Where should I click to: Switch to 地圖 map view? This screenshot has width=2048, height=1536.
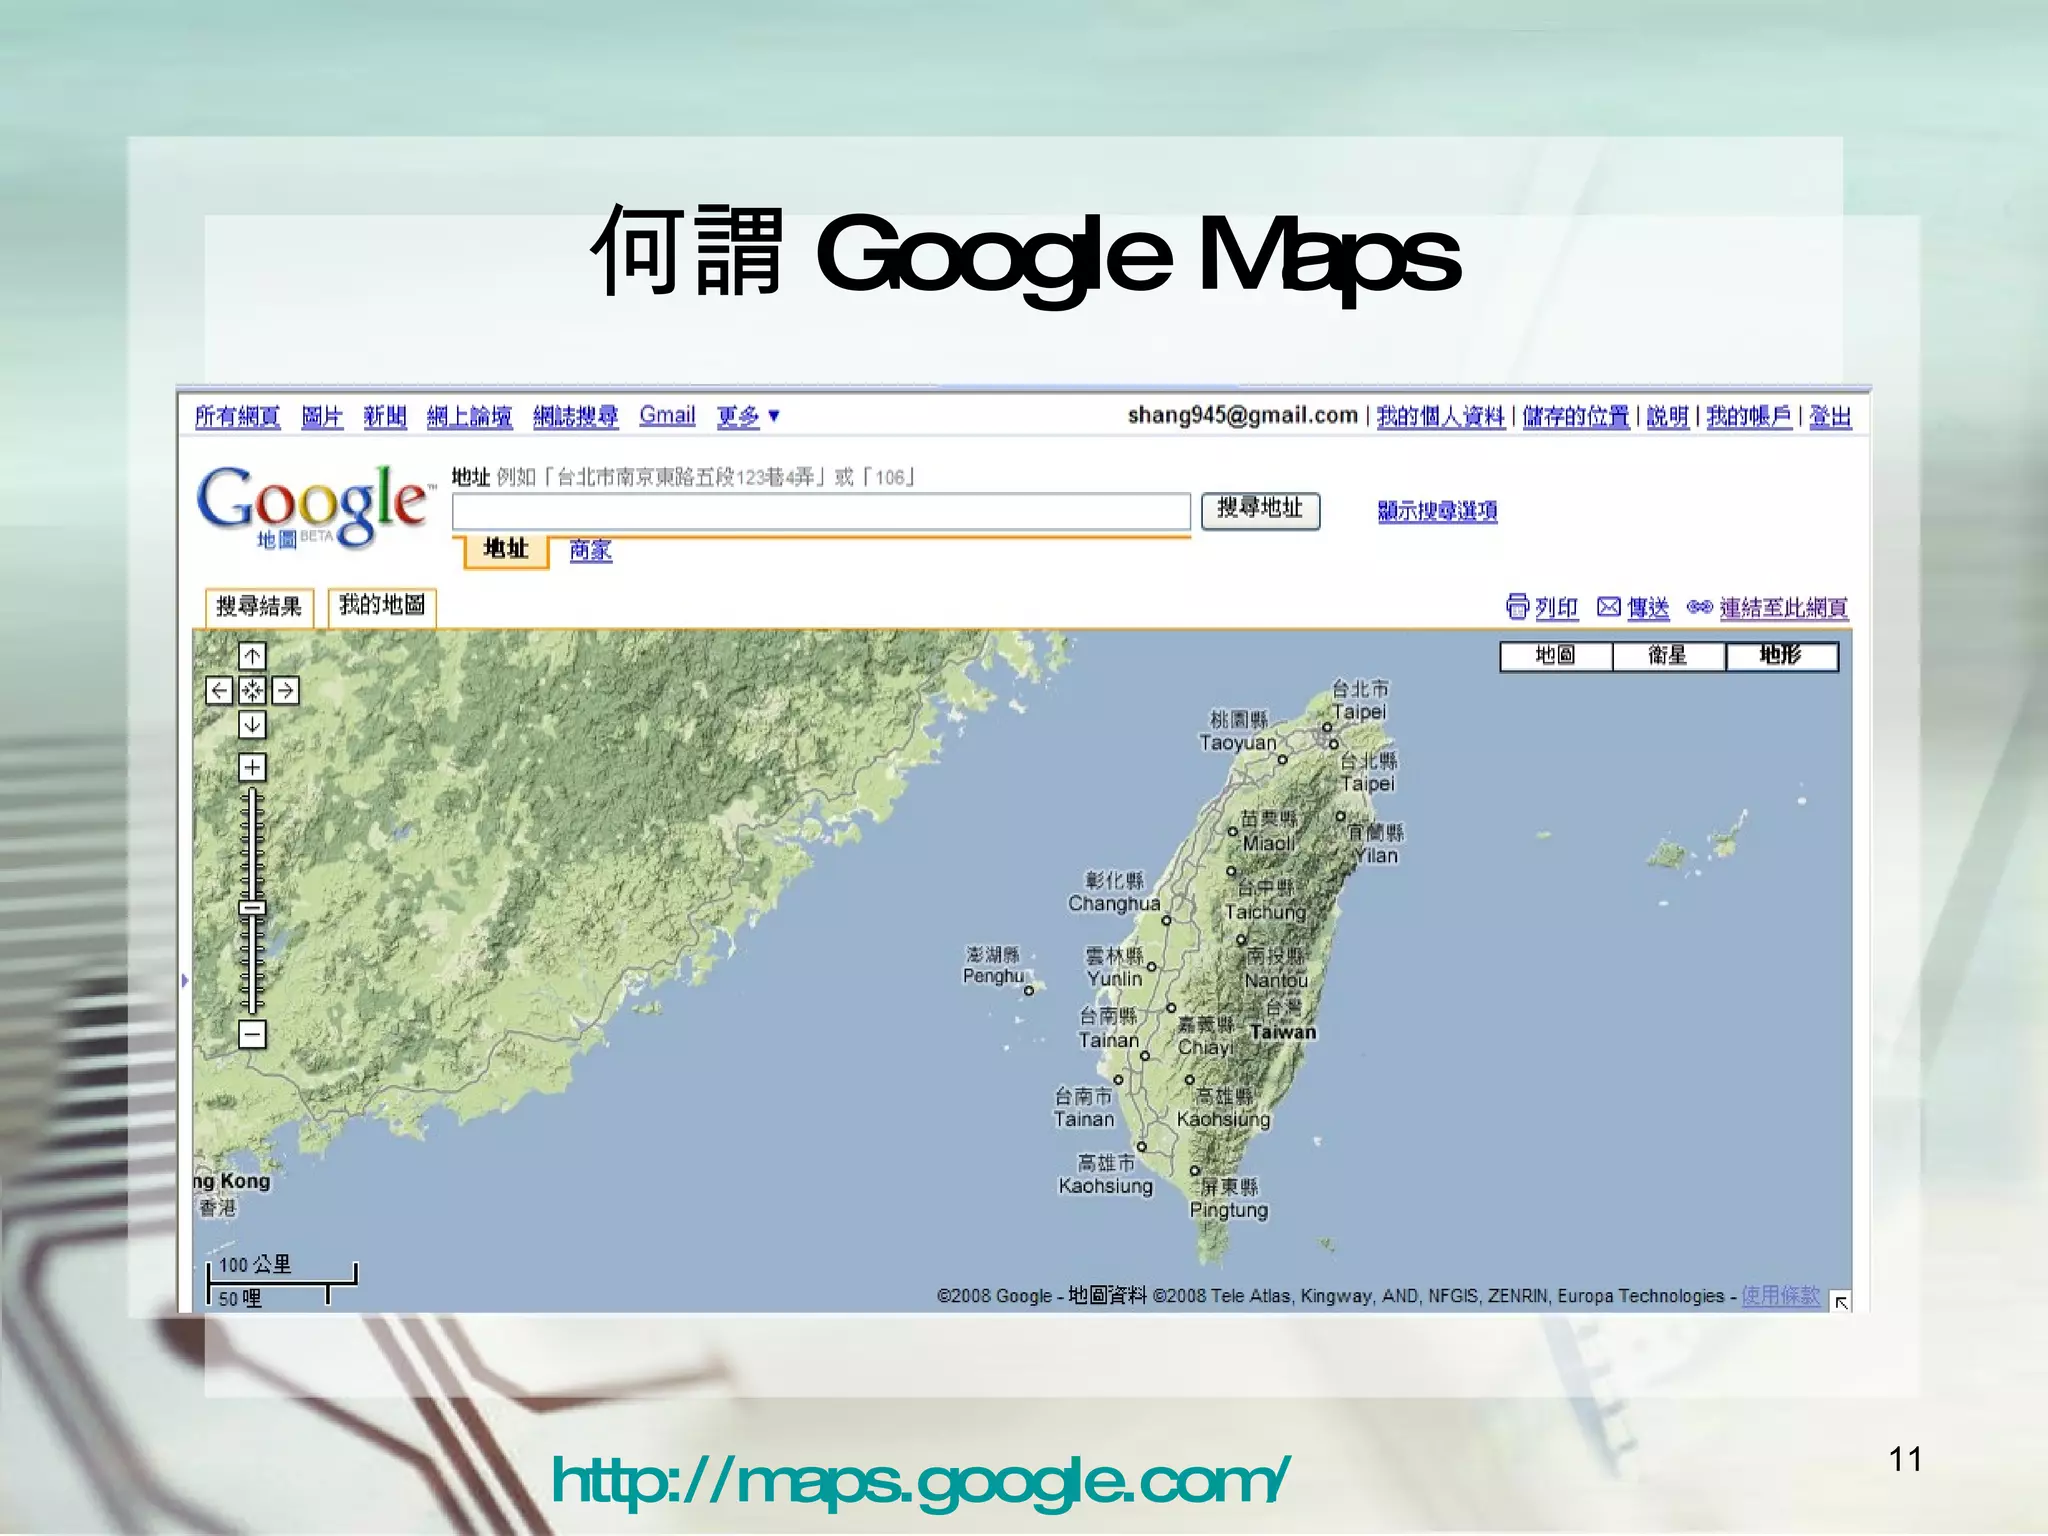[x=1556, y=656]
